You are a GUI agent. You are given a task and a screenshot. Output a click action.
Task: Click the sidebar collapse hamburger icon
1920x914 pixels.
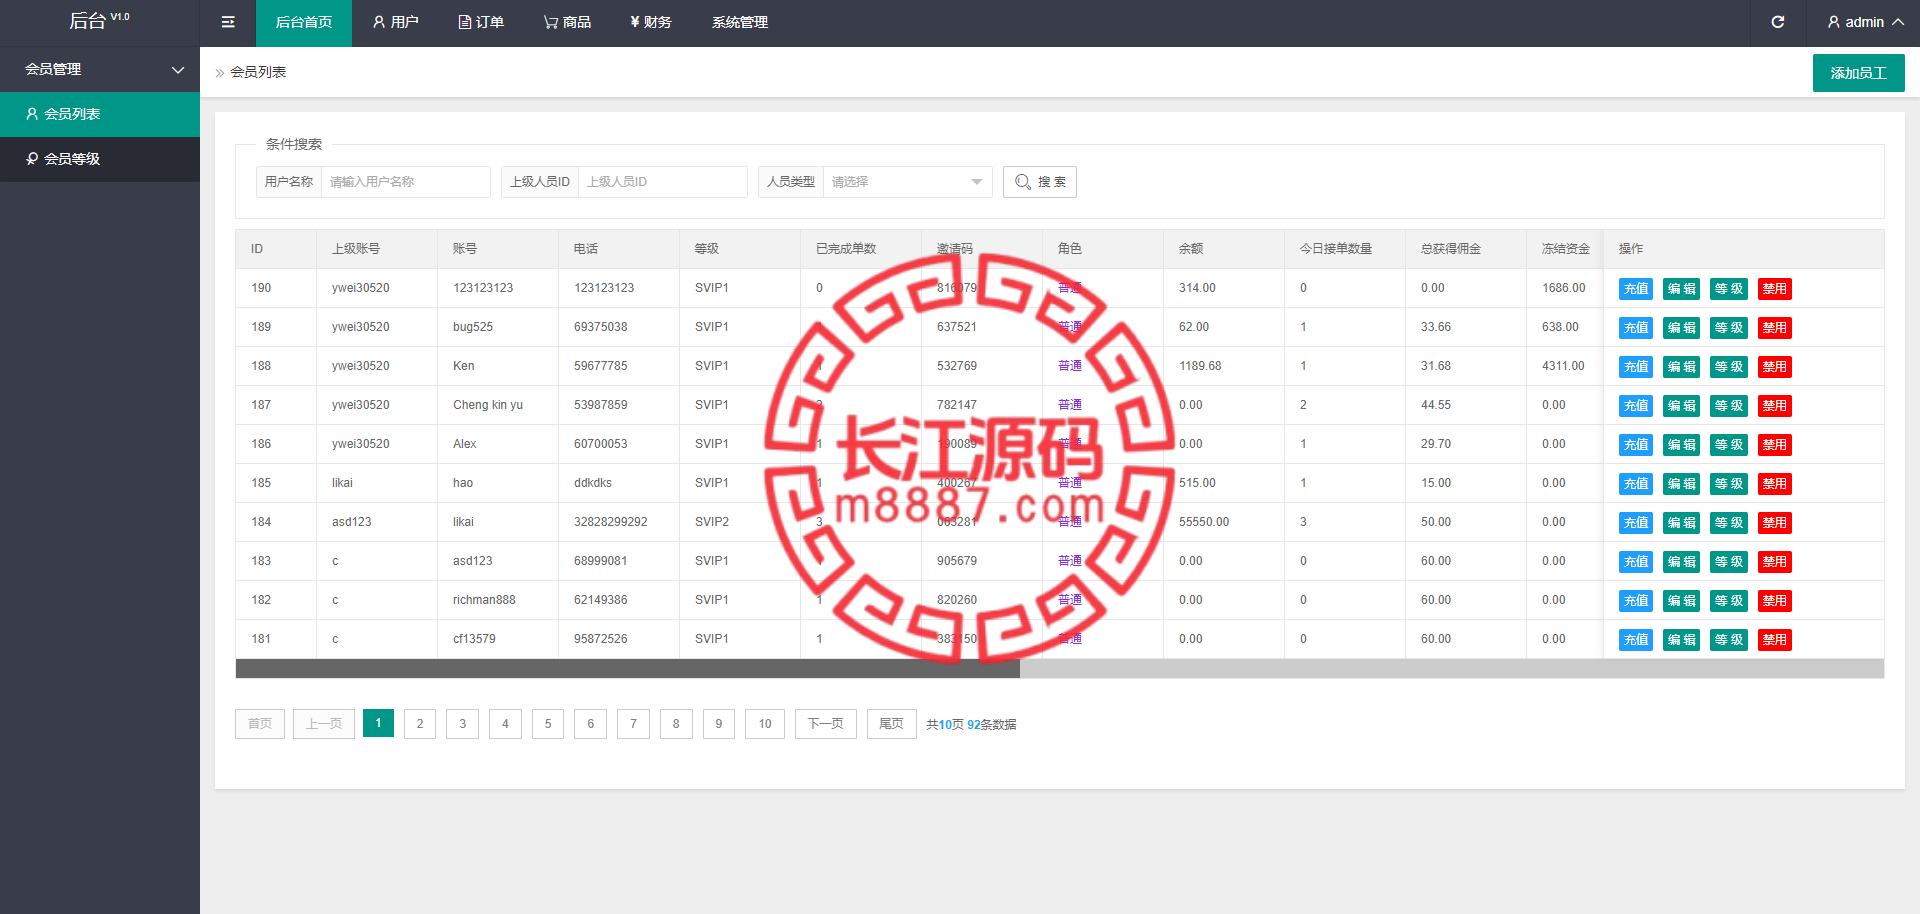point(228,22)
